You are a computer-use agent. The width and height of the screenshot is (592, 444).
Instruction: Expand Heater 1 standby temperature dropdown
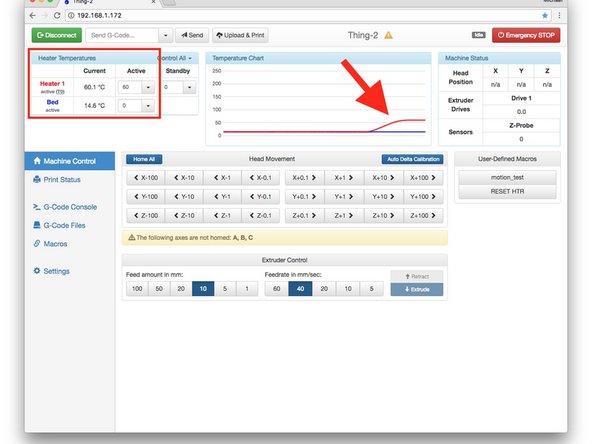pyautogui.click(x=190, y=87)
